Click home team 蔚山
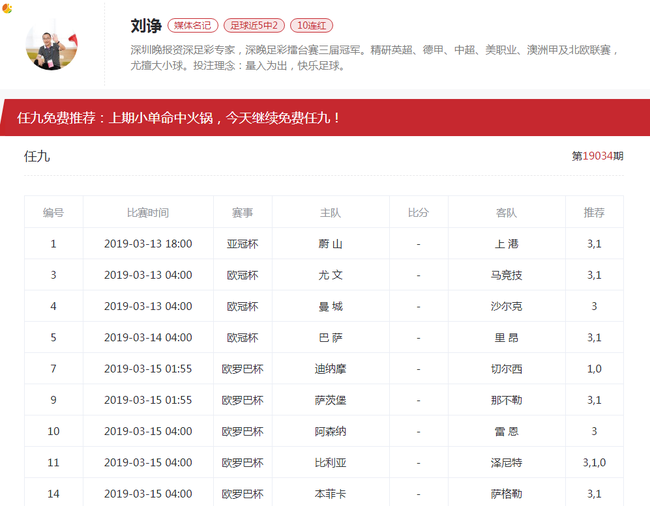650x506 pixels. 330,244
